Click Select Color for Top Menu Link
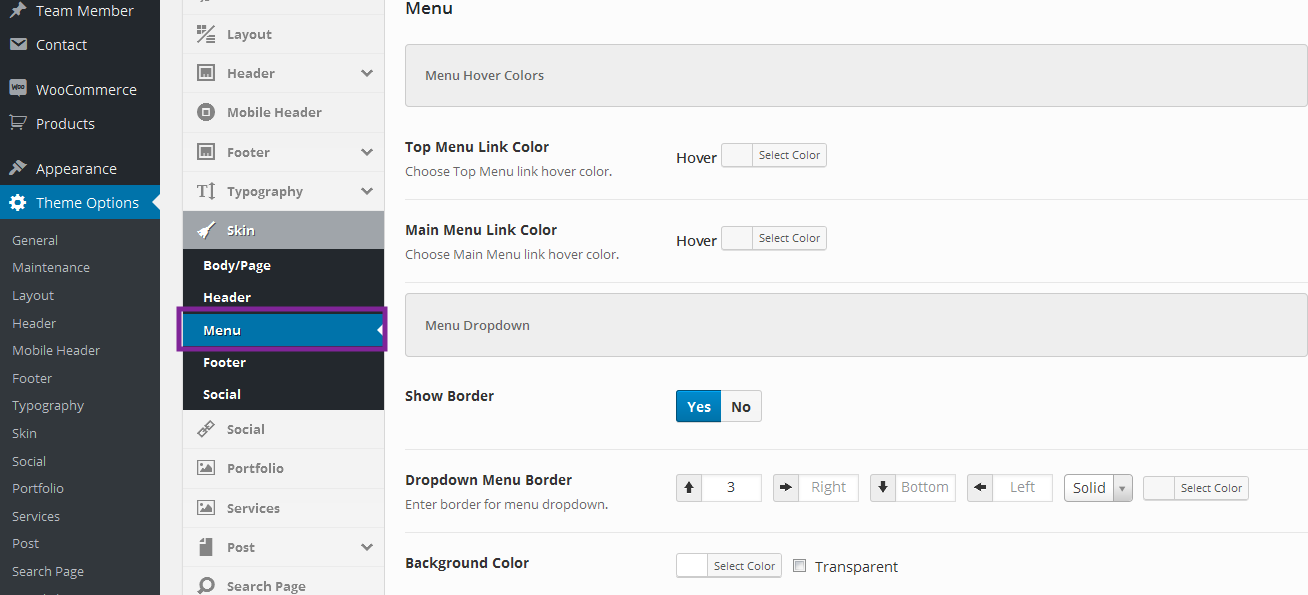 click(x=789, y=155)
